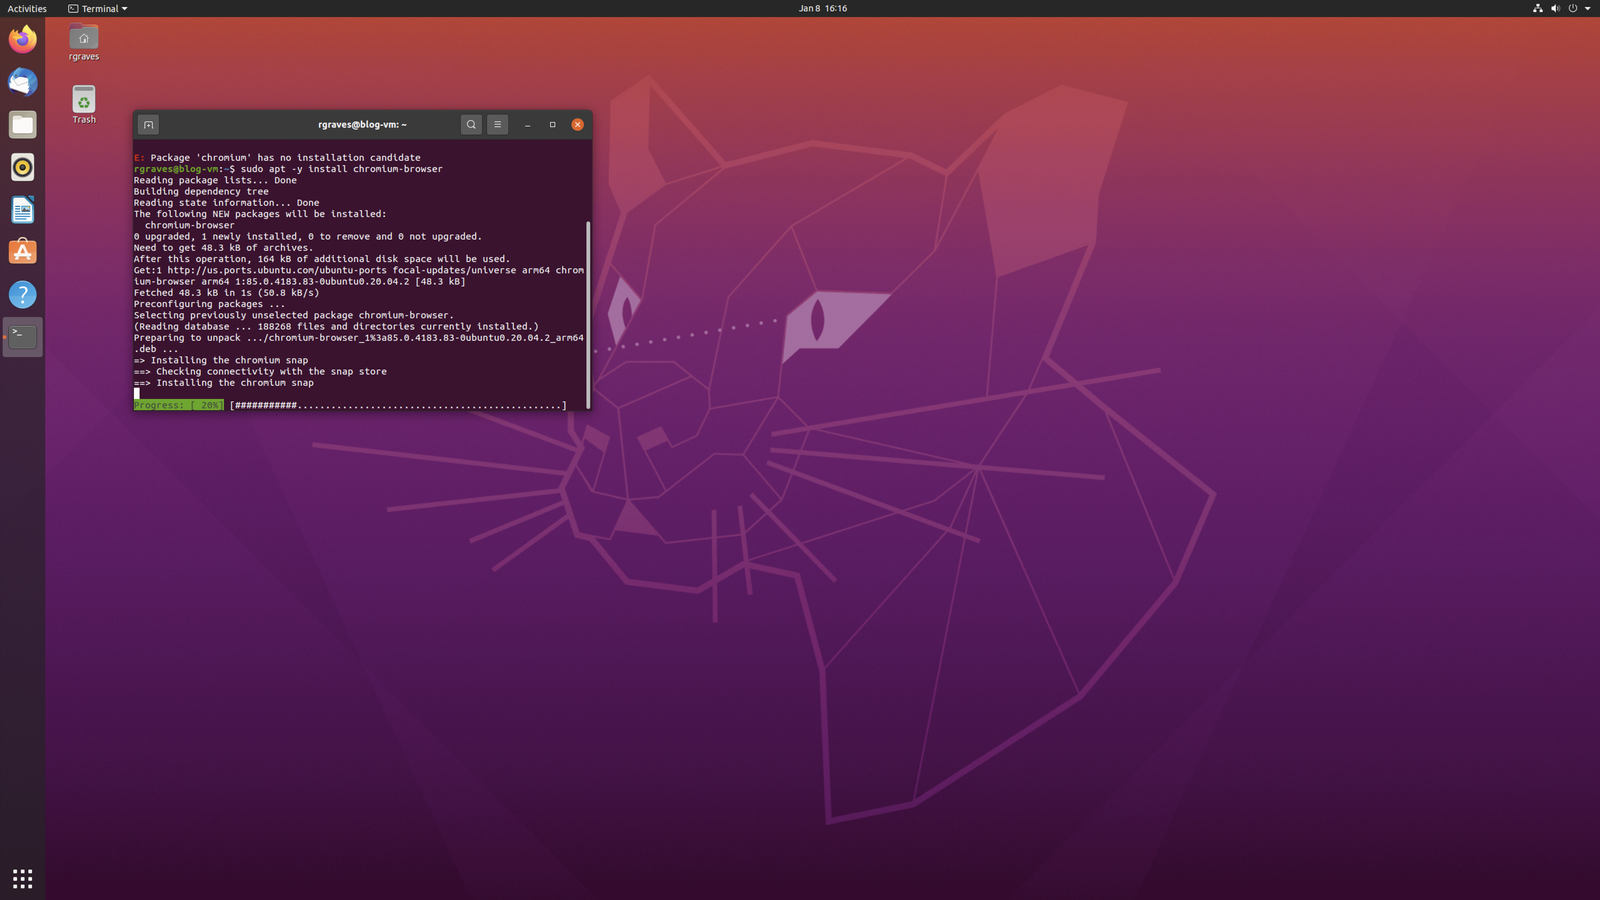
Task: Click the Activities button
Action: 27,8
